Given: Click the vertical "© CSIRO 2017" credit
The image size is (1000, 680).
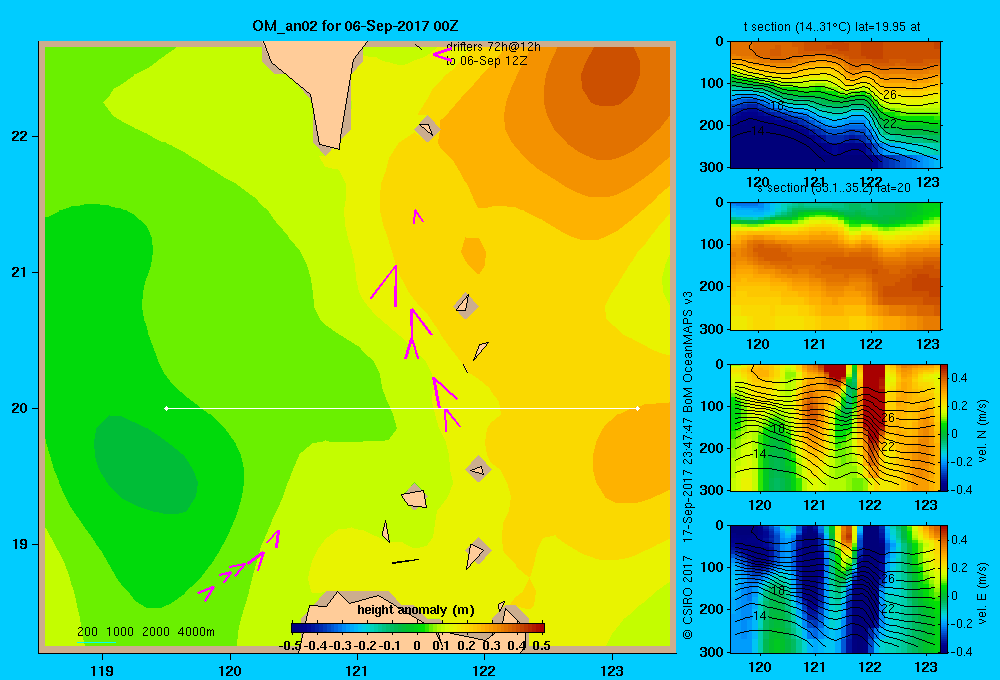Looking at the screenshot, I should (688, 597).
